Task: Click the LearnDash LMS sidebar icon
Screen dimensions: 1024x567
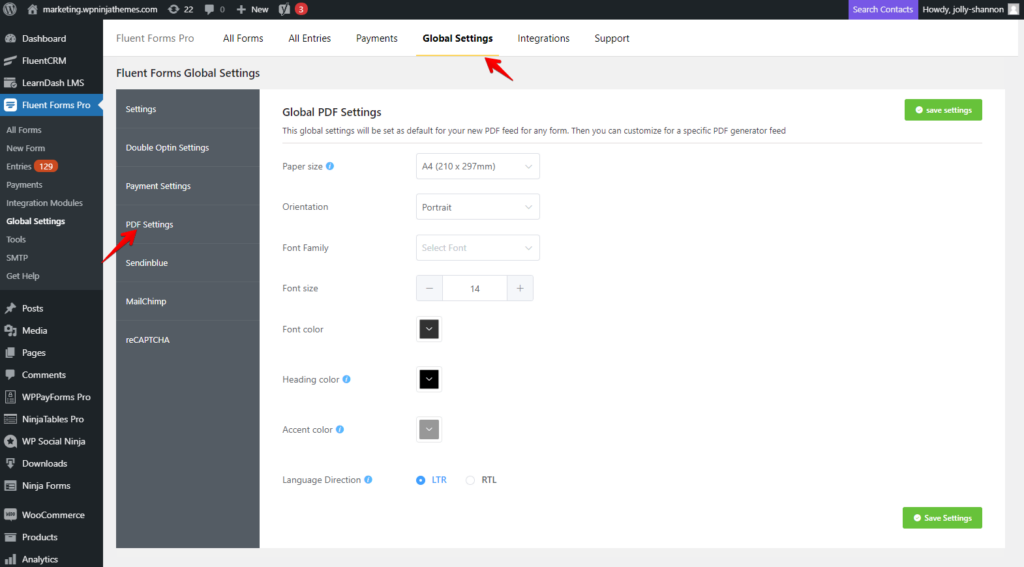Action: click(x=10, y=83)
